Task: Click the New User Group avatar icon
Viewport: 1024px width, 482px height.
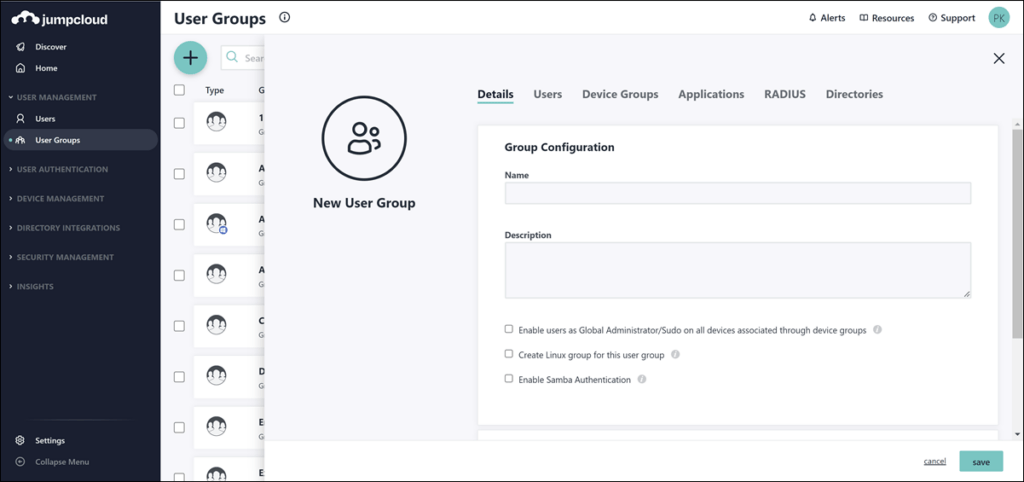Action: tap(364, 138)
